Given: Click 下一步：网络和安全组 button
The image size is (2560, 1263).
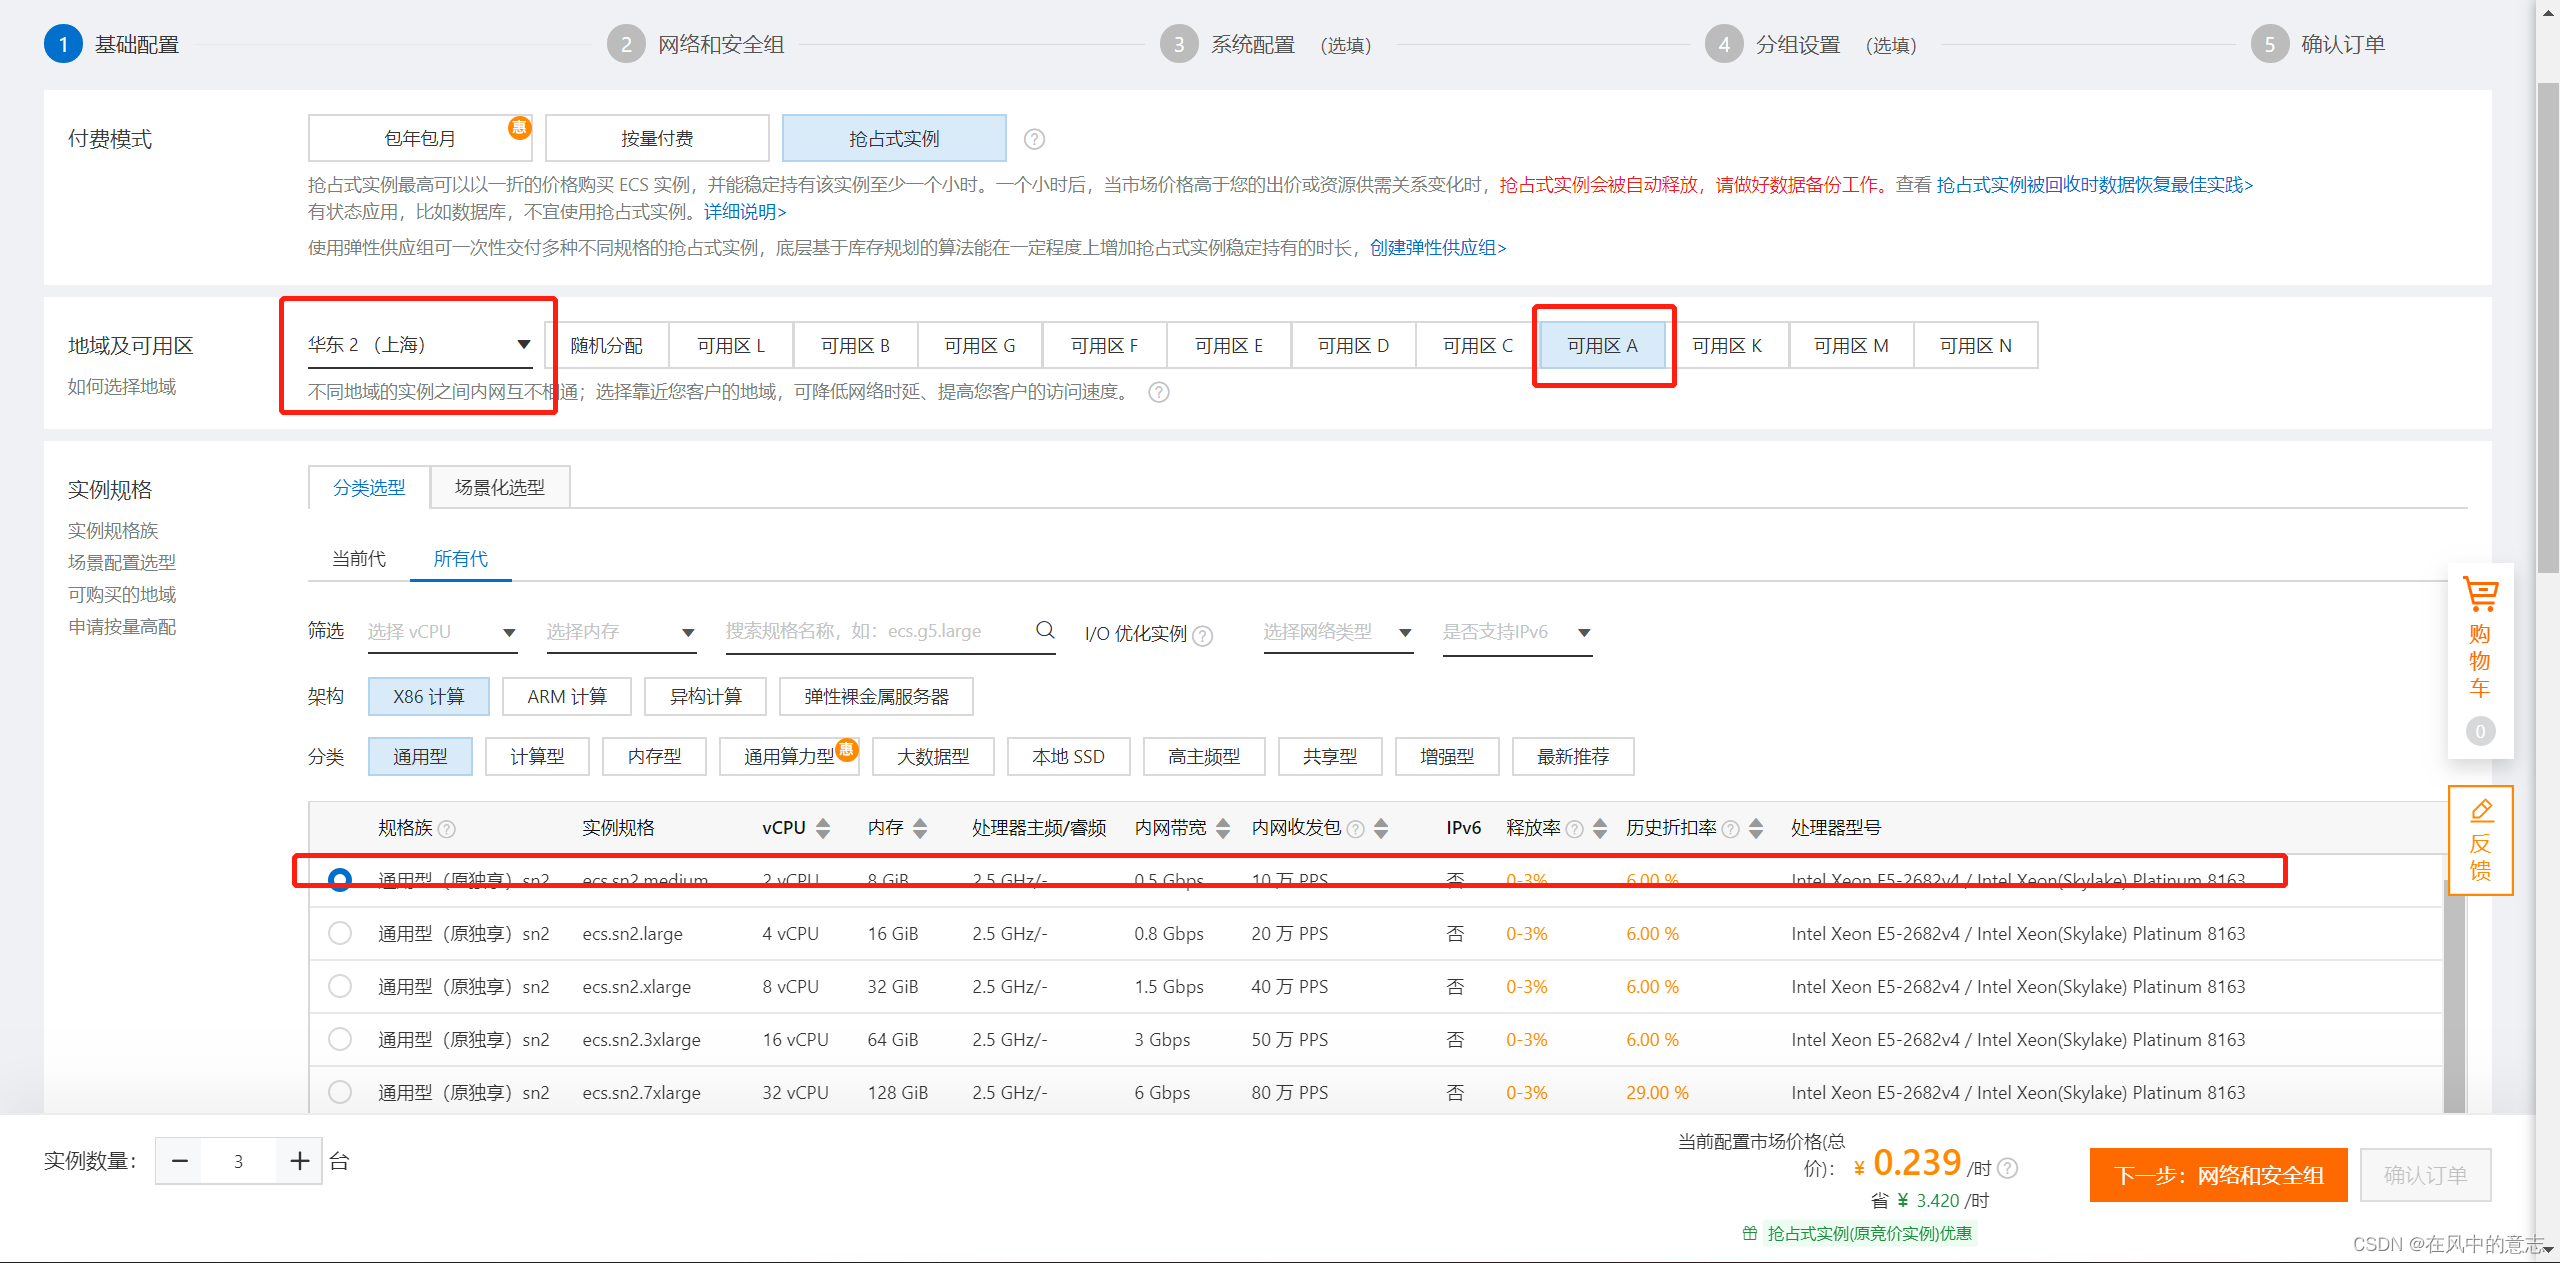Looking at the screenshot, I should 2218,1175.
